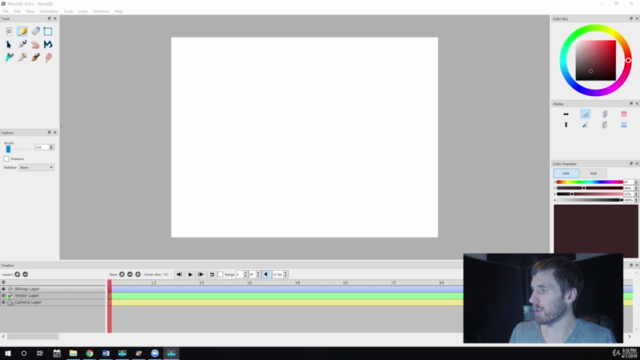Open the Help menu
640x360 pixels.
119,11
